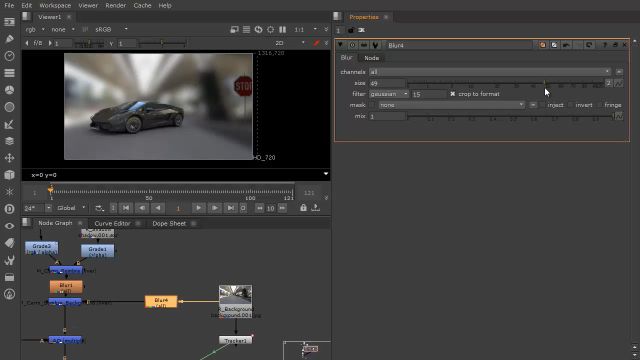Click the undo arrow in Blur4 panel header
This screenshot has width=640, height=360.
566,45
